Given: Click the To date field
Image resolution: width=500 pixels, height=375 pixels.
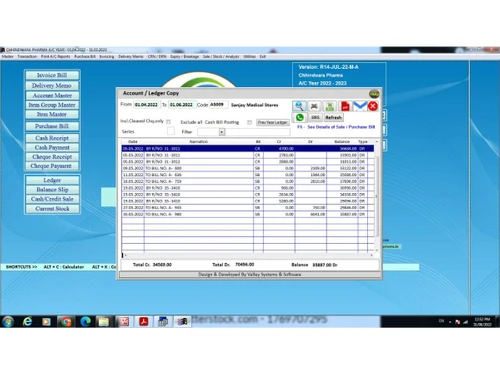Looking at the screenshot, I should pyautogui.click(x=182, y=105).
